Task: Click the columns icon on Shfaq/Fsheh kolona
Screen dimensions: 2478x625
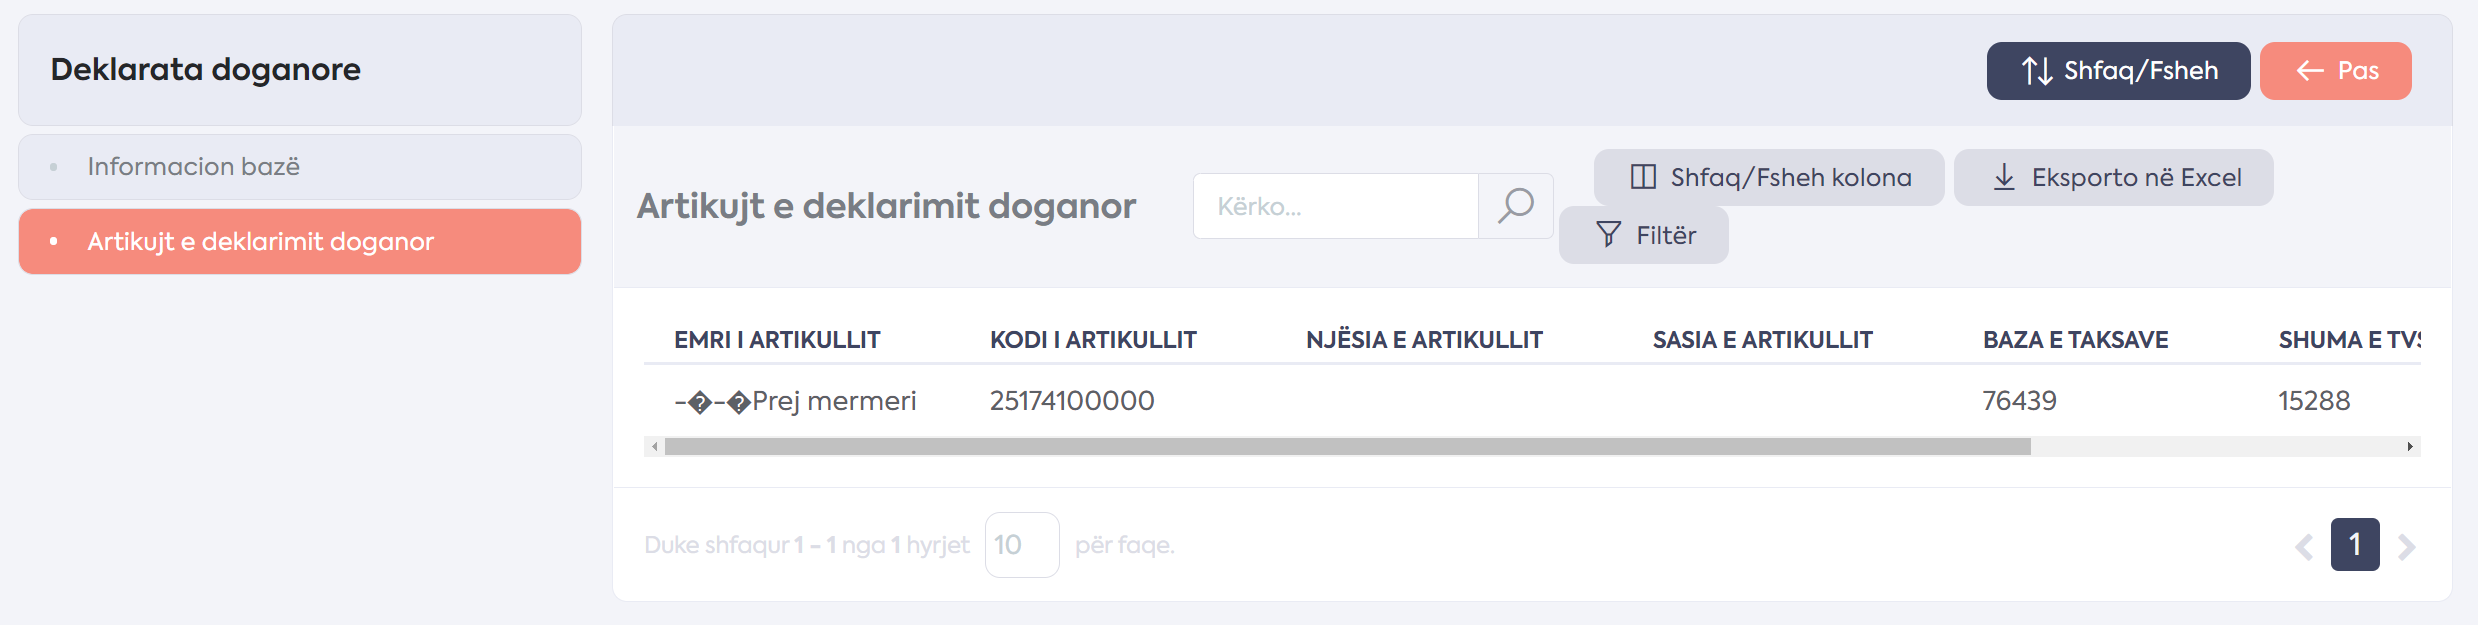Action: [x=1643, y=177]
